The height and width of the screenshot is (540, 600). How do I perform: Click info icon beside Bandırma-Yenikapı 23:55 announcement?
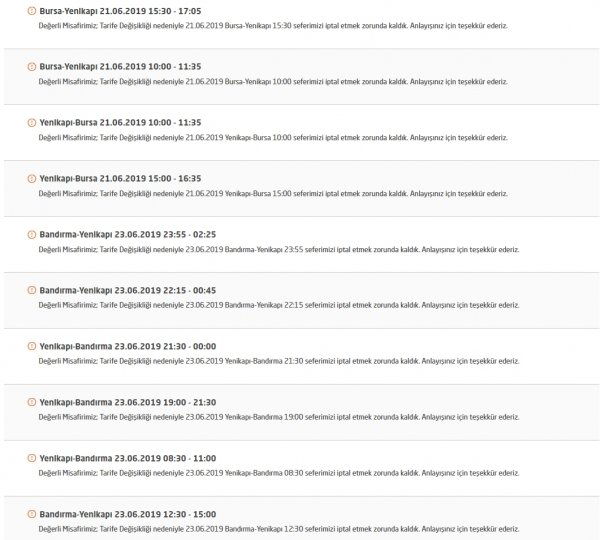(32, 235)
